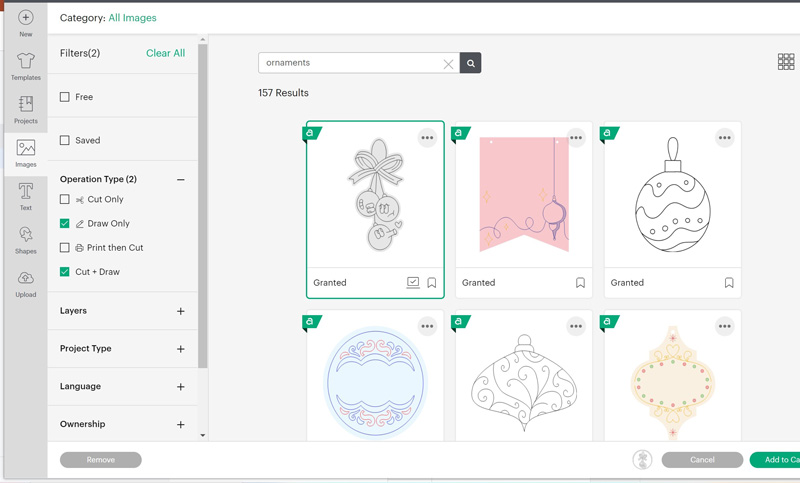The image size is (800, 483).
Task: Open three-dot menu on bow ornaments card
Action: click(428, 138)
